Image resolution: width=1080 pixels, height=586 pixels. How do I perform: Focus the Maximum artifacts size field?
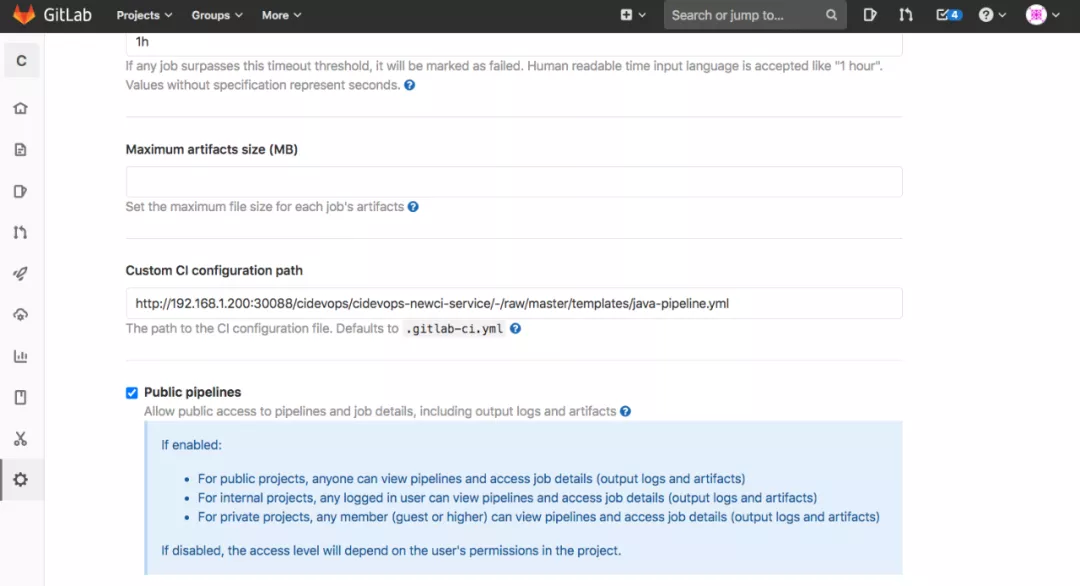click(x=514, y=182)
